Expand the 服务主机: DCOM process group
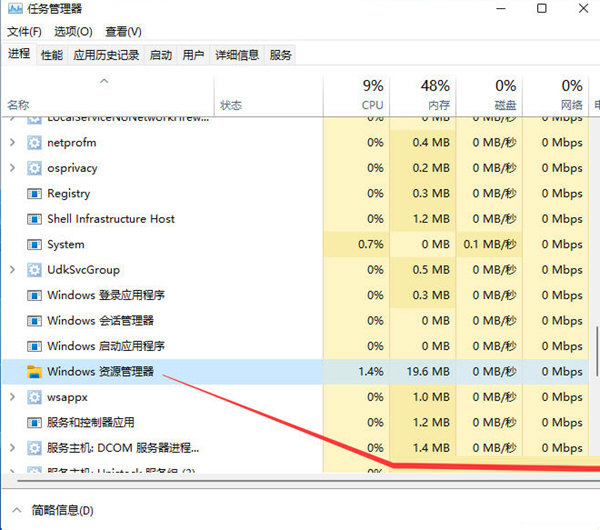Viewport: 600px width, 530px height. point(12,448)
